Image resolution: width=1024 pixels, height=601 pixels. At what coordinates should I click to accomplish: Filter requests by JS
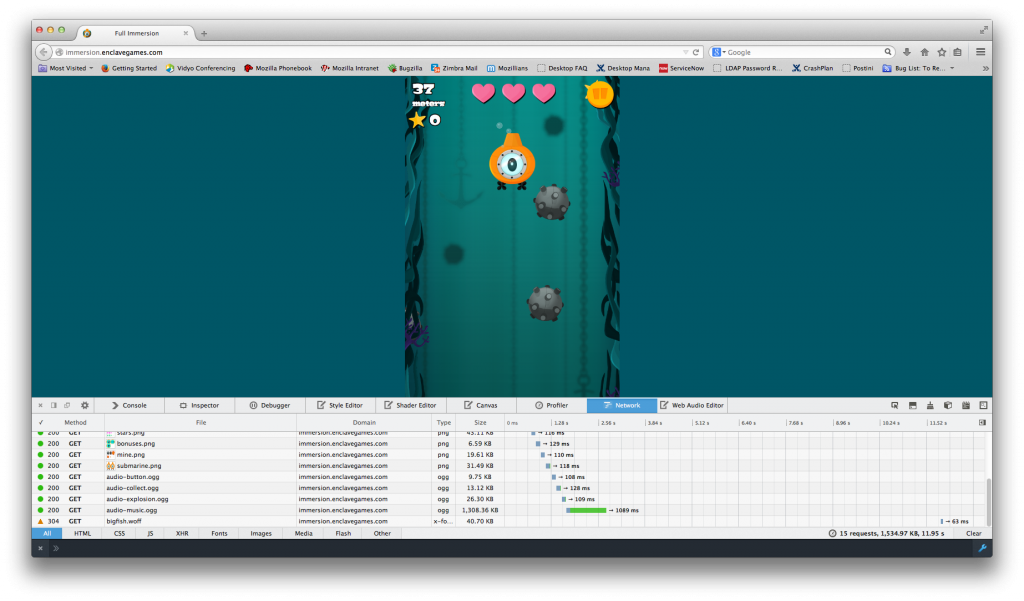[x=150, y=534]
